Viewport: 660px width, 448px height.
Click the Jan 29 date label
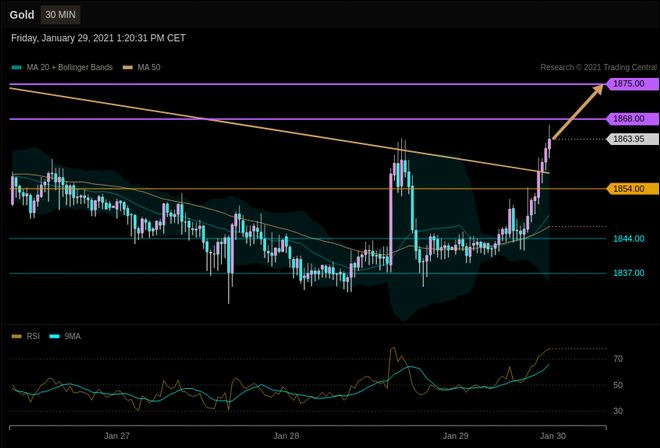click(x=455, y=436)
